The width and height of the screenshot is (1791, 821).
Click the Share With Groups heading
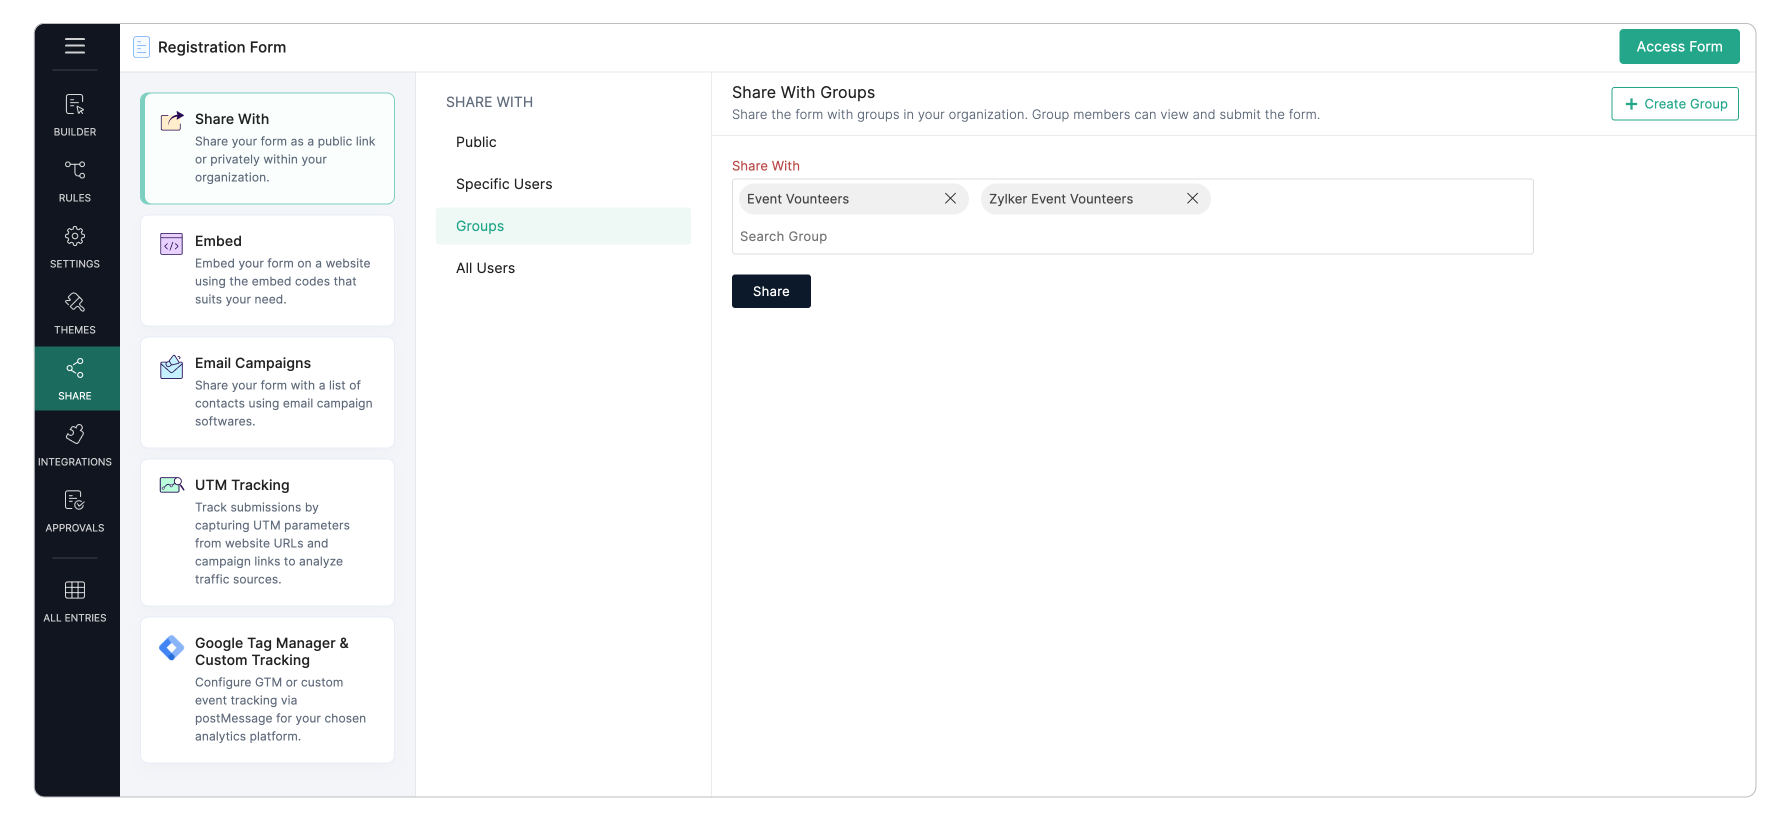(x=803, y=92)
